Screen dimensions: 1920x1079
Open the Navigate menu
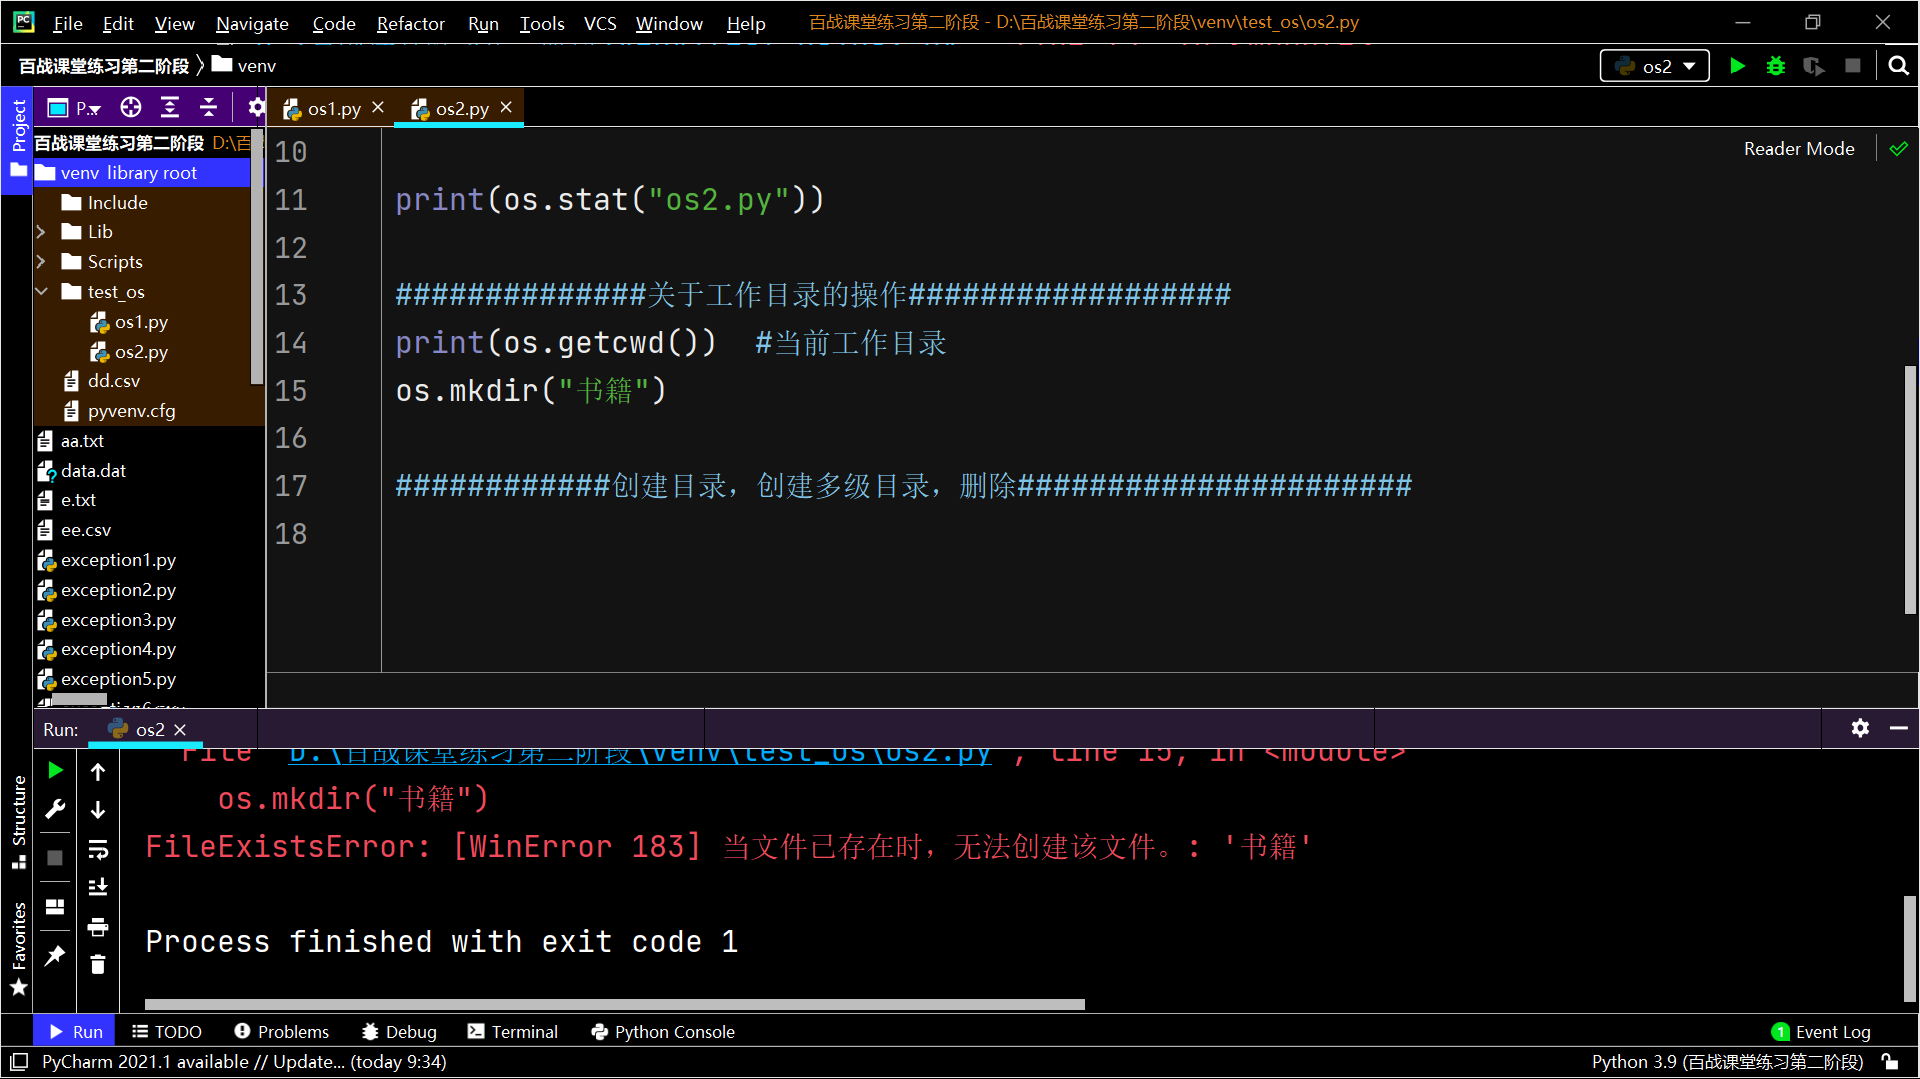(x=252, y=23)
